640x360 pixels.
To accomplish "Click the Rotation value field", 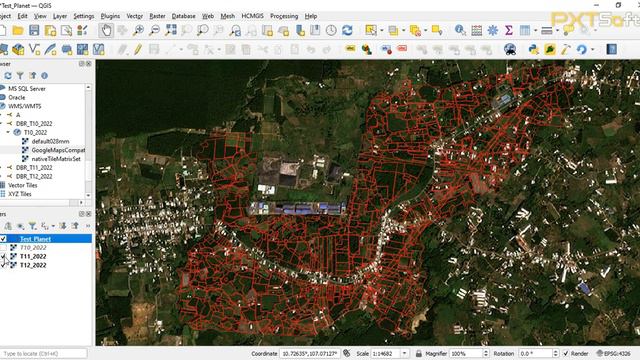I will [538, 353].
